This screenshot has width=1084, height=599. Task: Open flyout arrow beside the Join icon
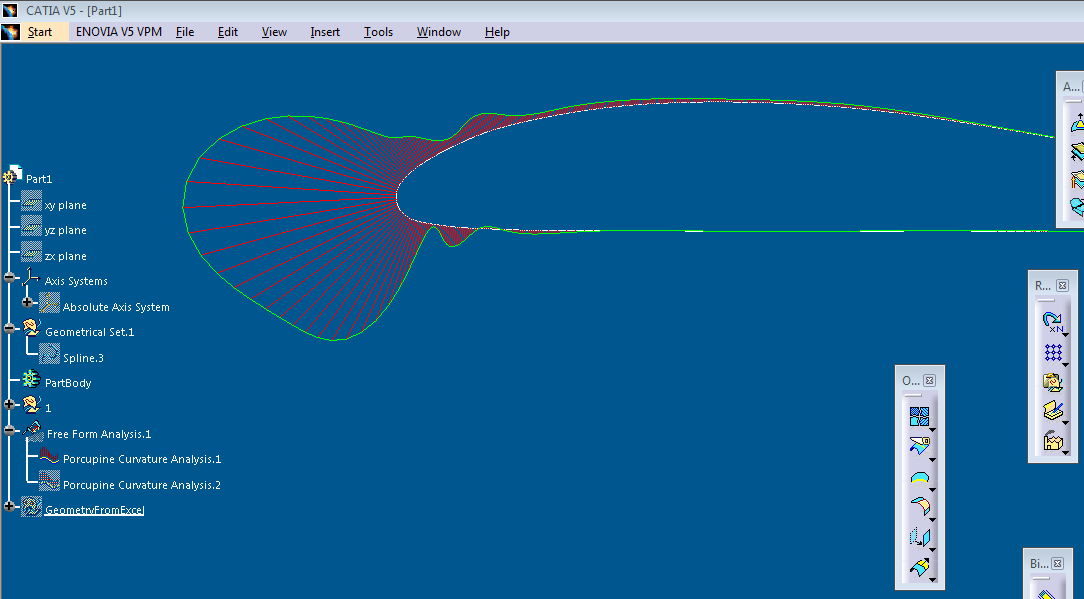coord(932,428)
